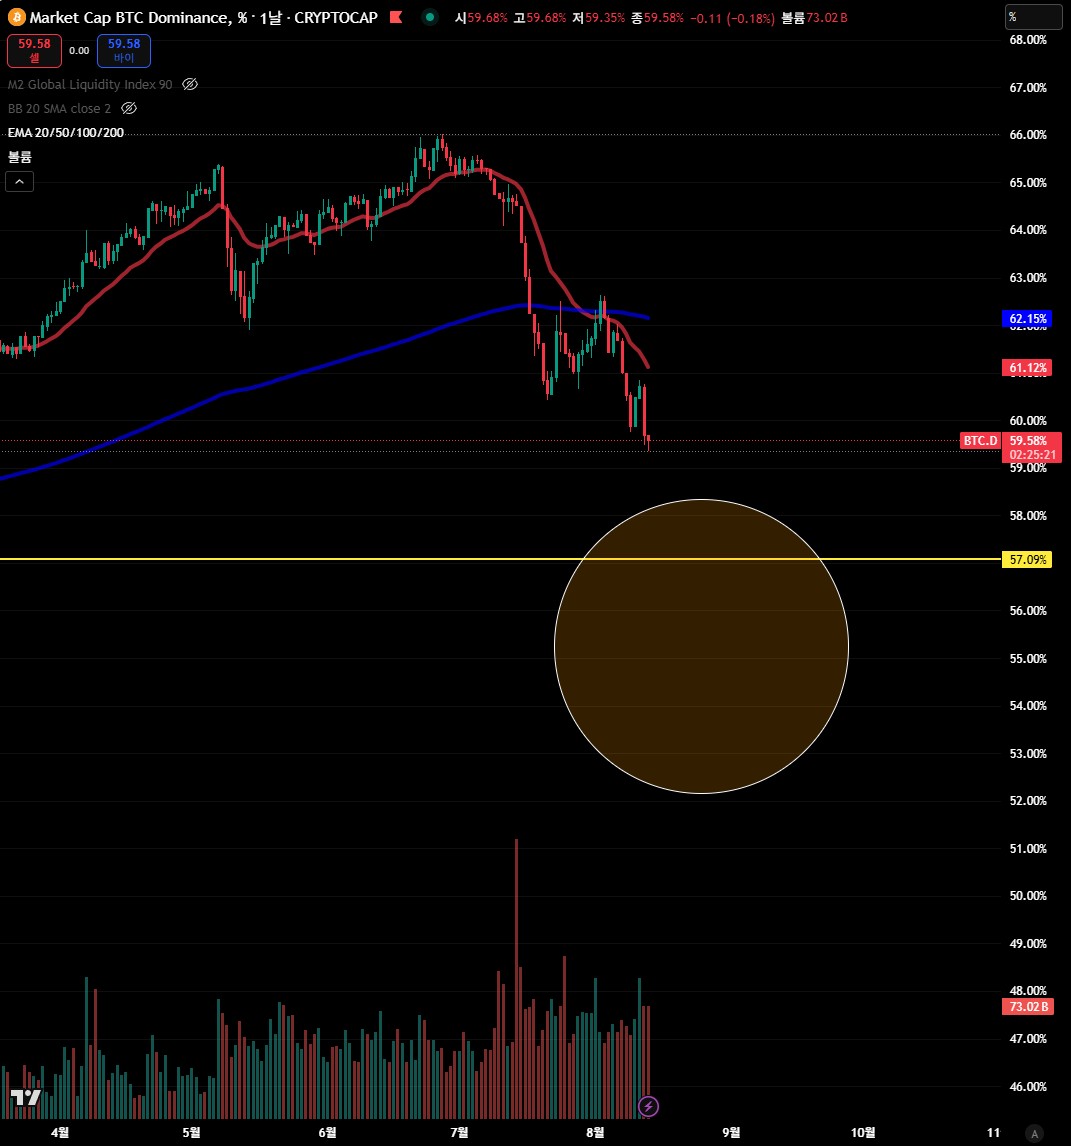Click the 시 59.68% open value

coord(481,18)
